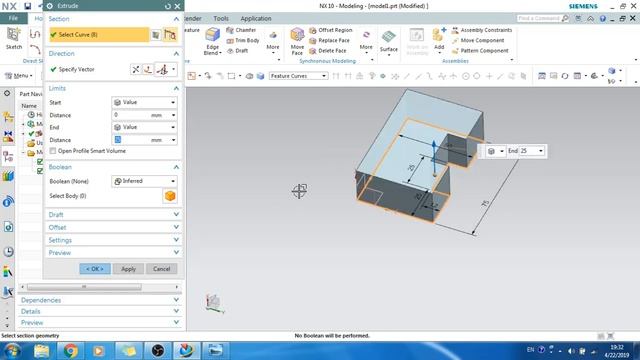The image size is (640, 360).
Task: Click the Chamfer command
Action: point(241,30)
